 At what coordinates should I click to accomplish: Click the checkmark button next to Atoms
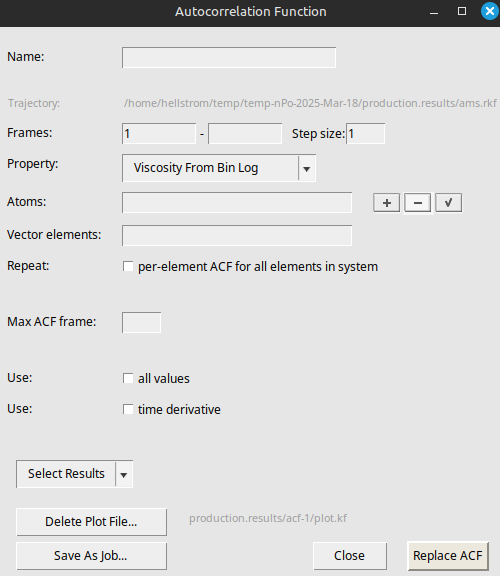tap(449, 203)
